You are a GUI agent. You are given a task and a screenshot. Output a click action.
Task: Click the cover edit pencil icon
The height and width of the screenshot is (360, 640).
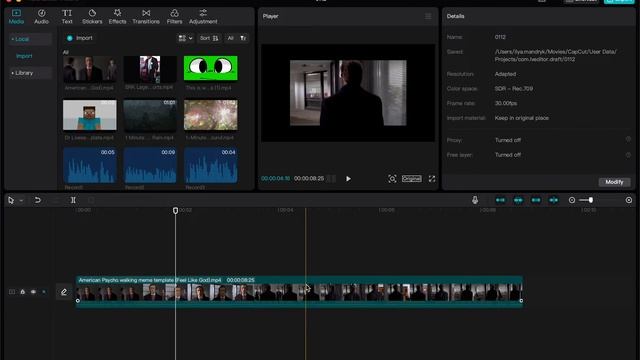[64, 292]
